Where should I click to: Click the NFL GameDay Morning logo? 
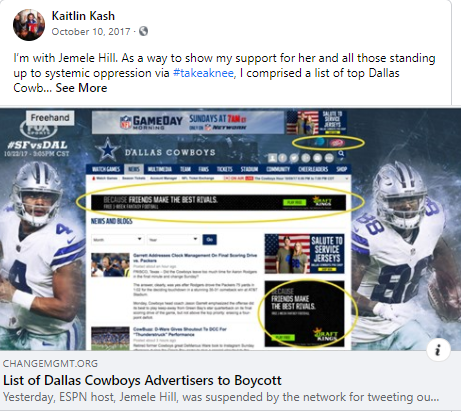point(151,122)
